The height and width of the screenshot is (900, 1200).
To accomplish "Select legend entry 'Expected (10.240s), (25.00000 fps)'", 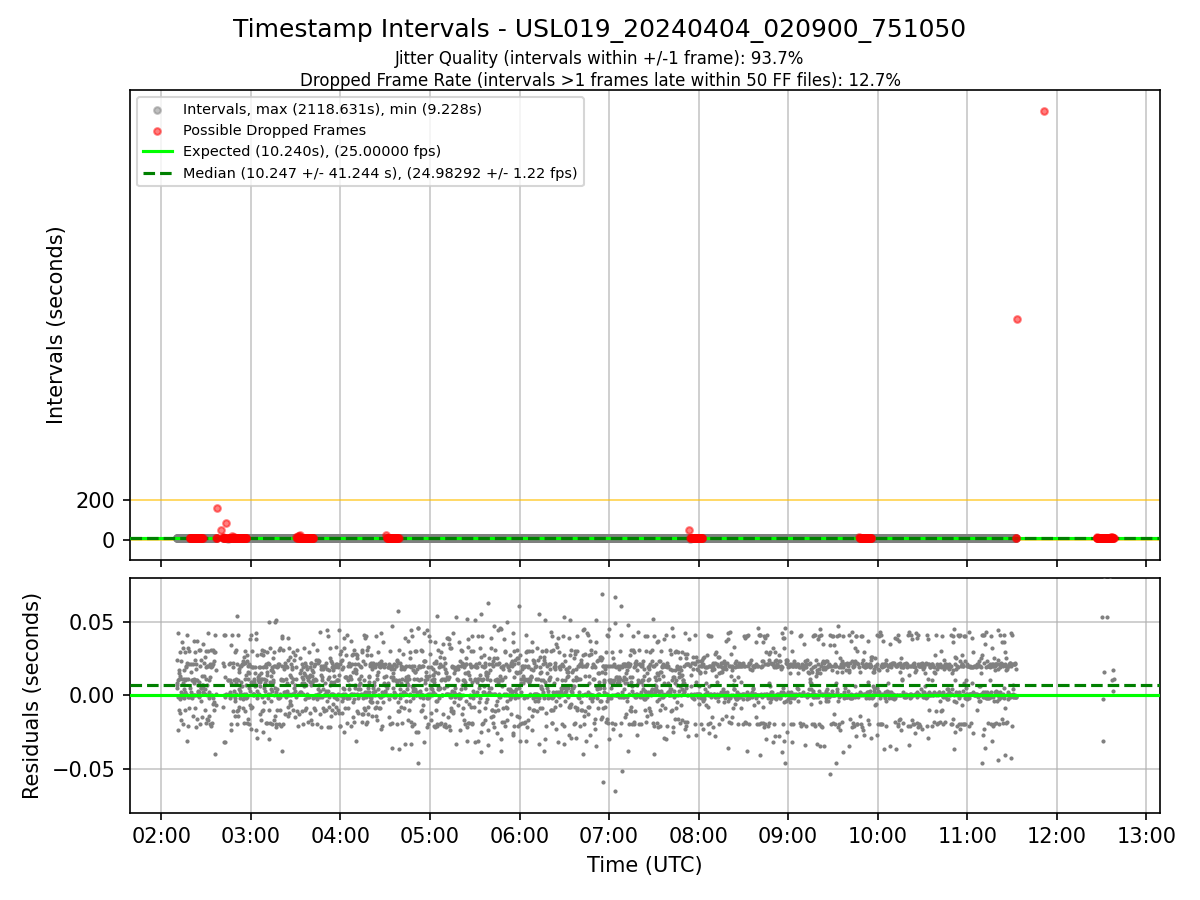I will pyautogui.click(x=312, y=151).
